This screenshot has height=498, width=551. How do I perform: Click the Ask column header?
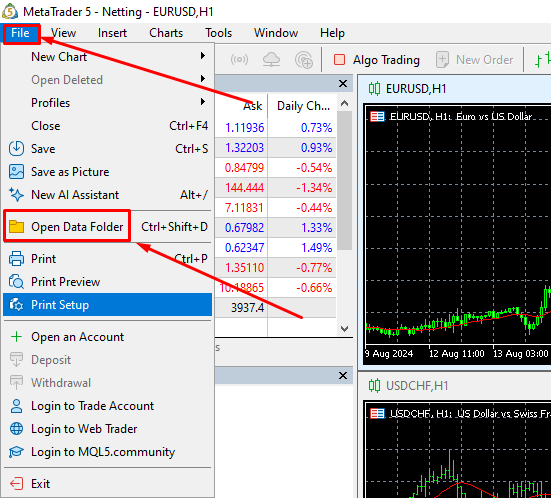click(x=252, y=106)
